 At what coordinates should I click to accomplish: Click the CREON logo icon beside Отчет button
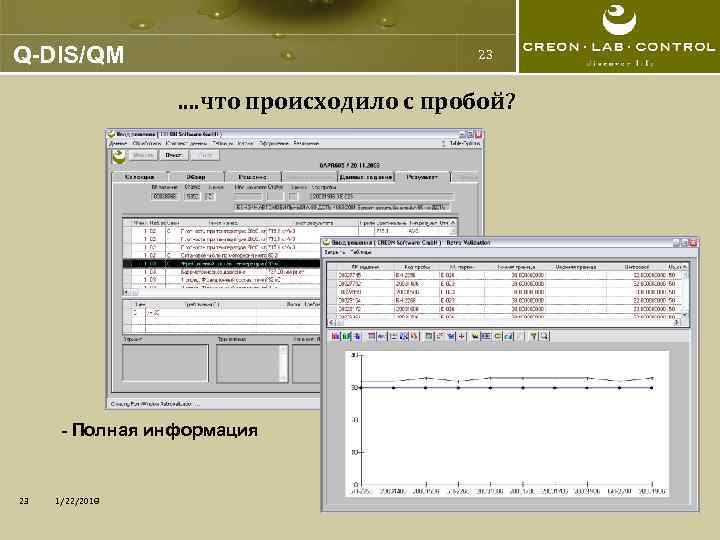119,156
